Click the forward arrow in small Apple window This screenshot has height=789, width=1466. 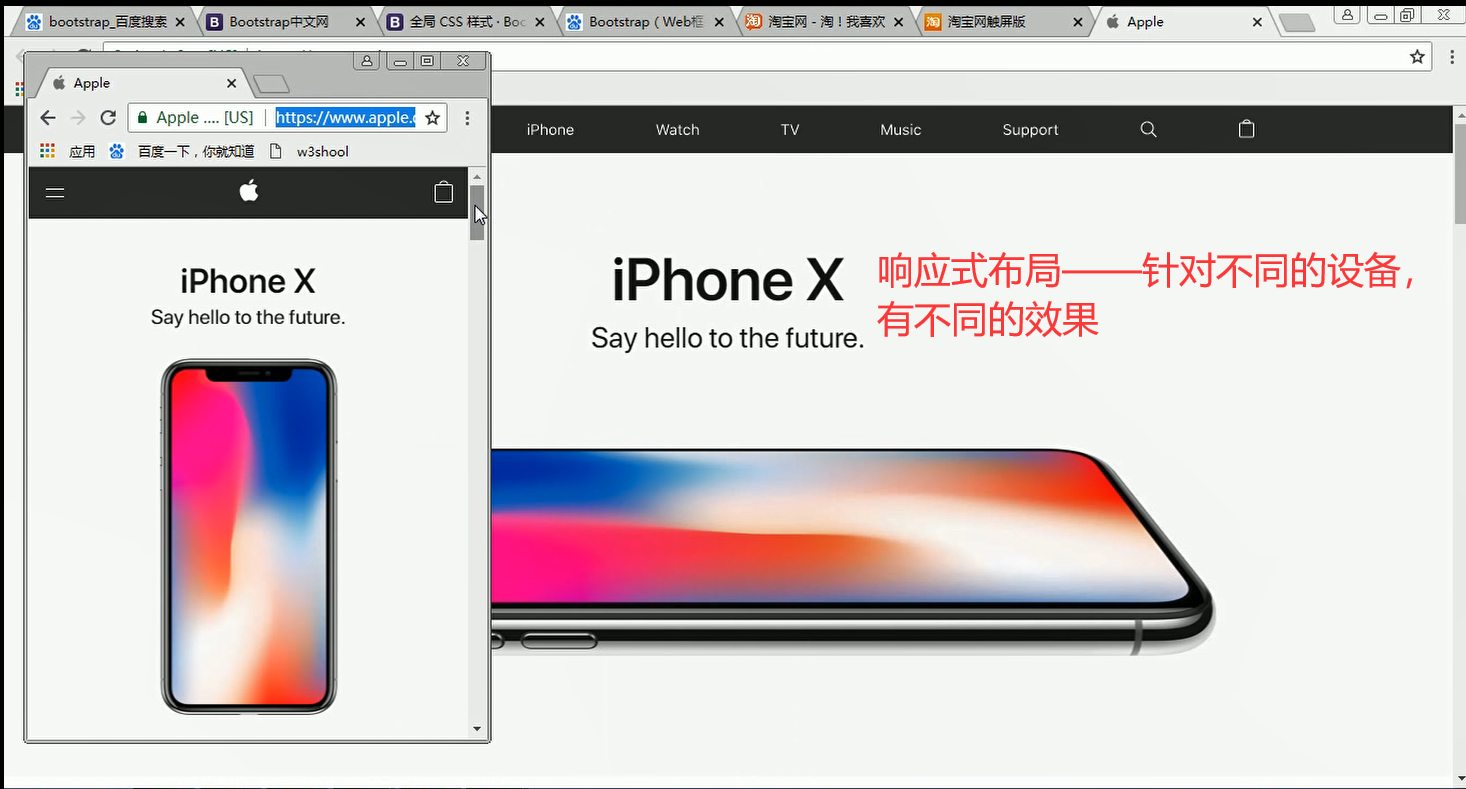(x=78, y=118)
